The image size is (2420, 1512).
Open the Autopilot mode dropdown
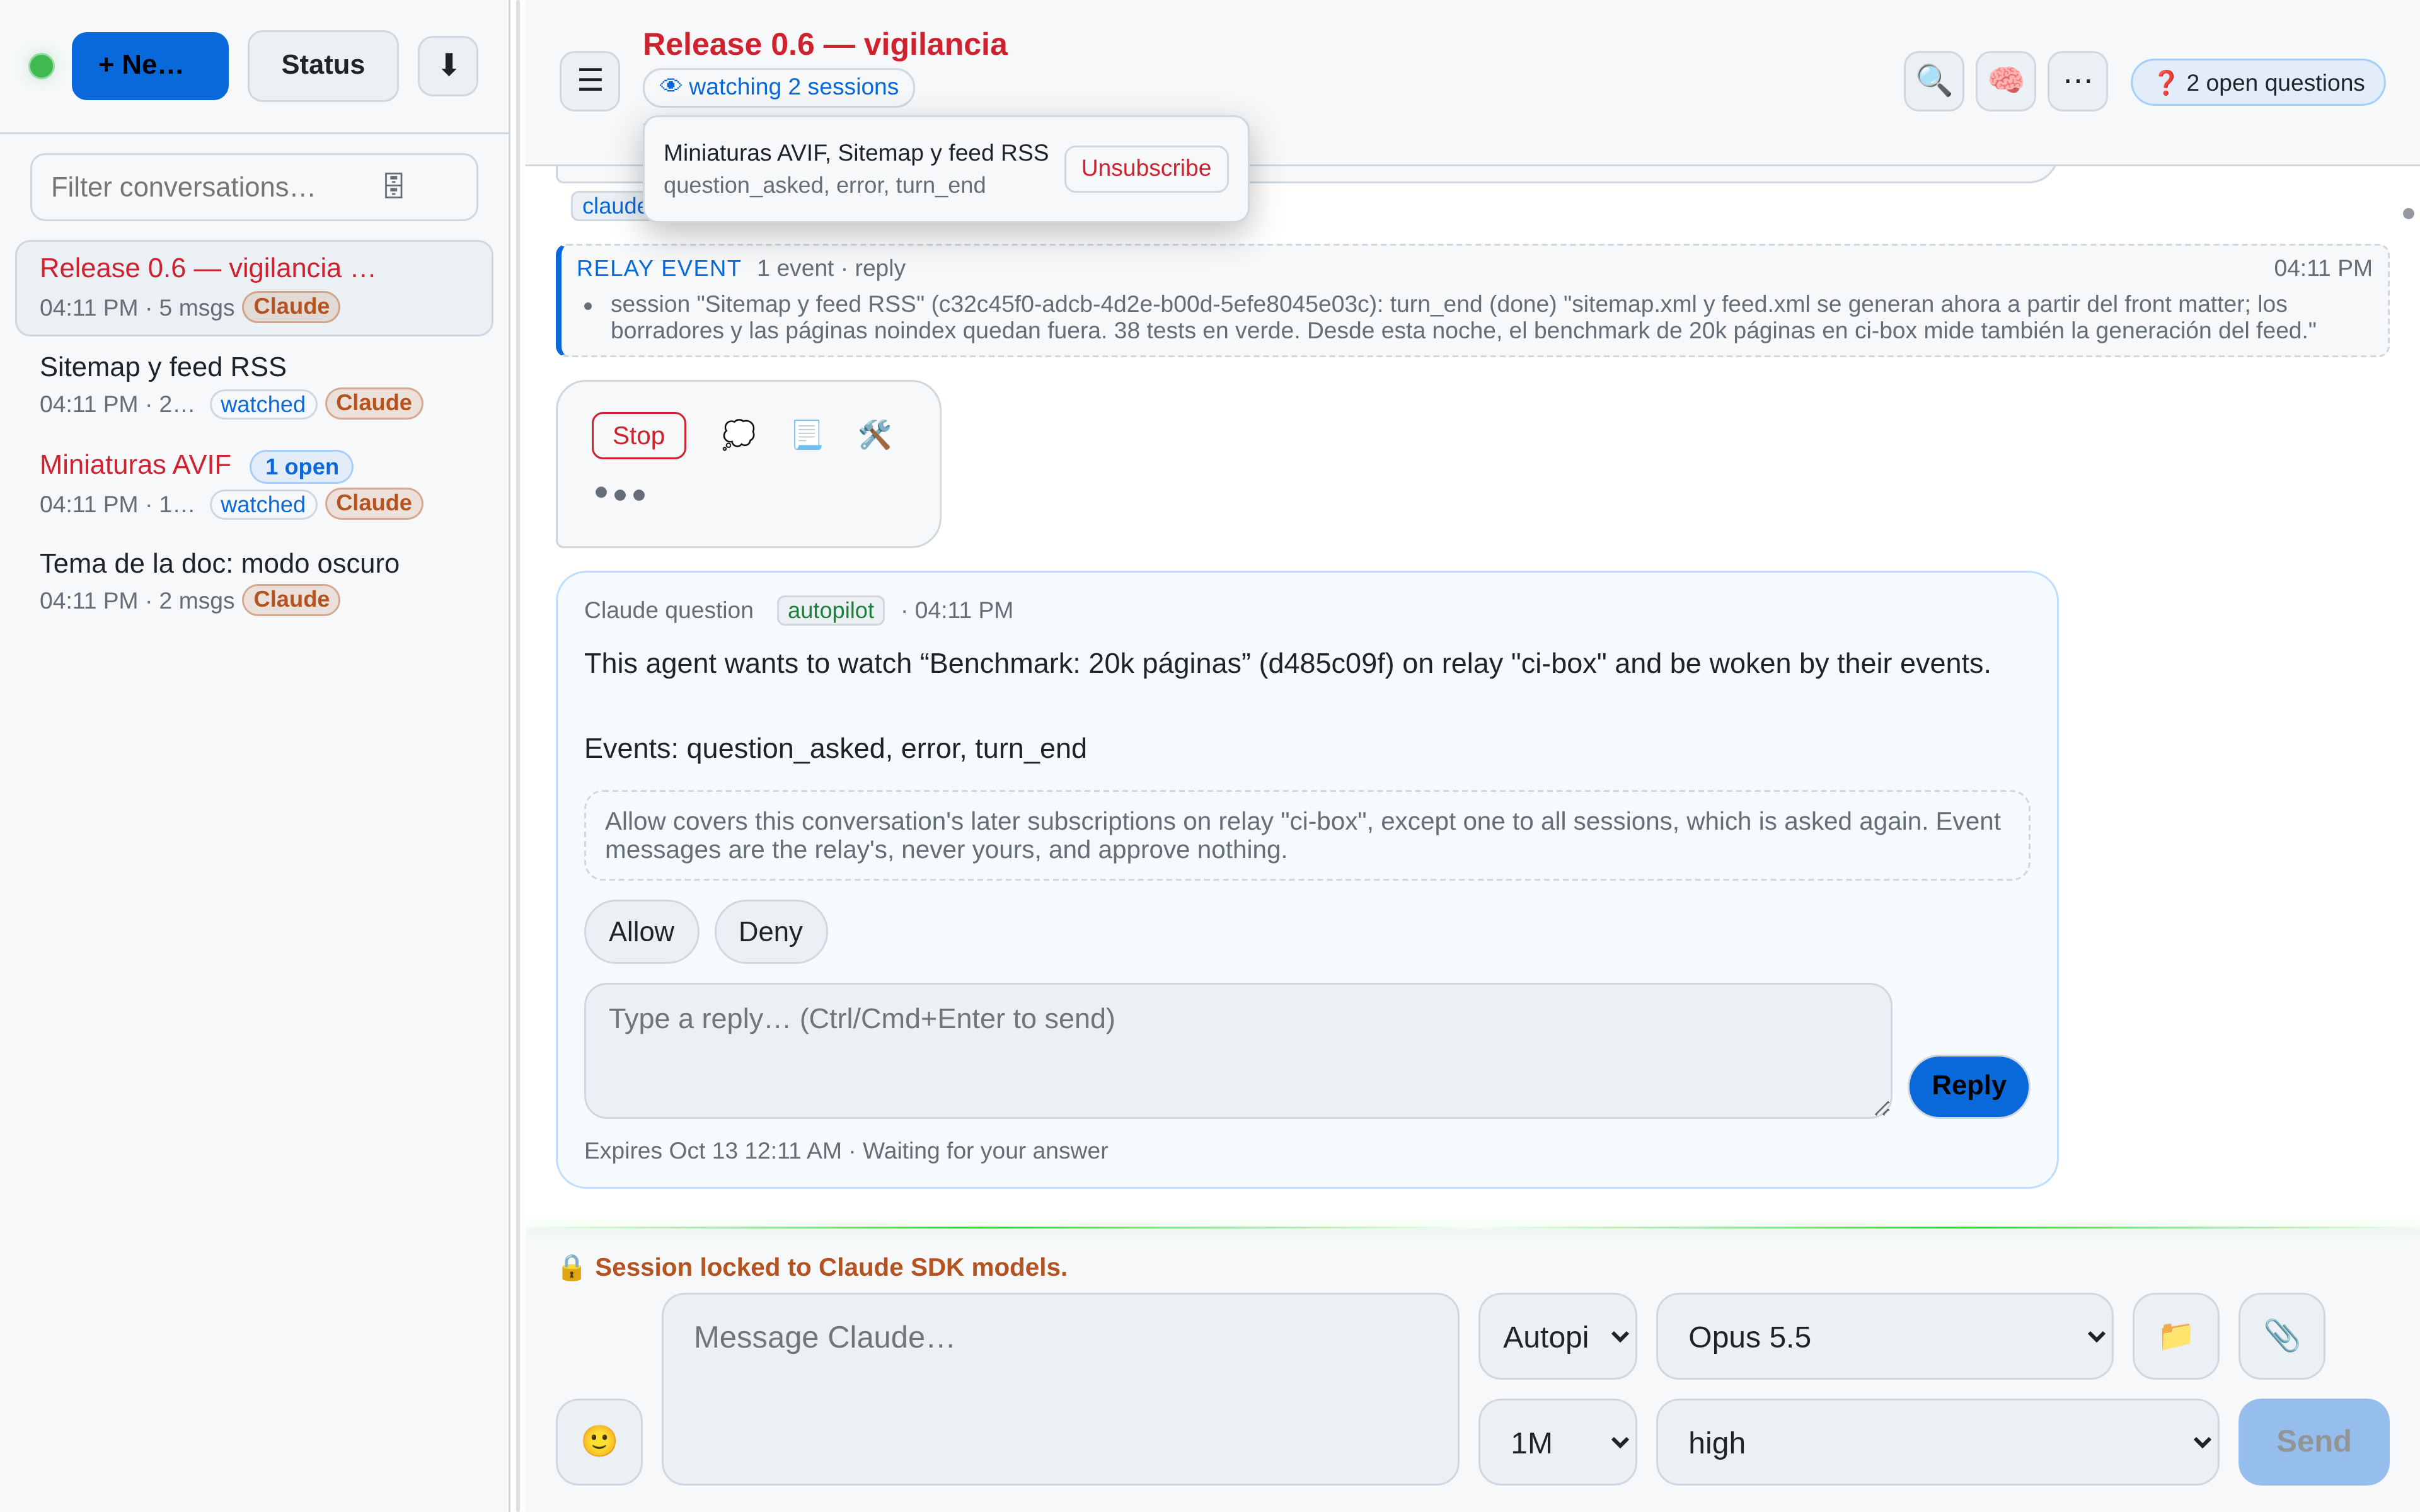coord(1557,1336)
